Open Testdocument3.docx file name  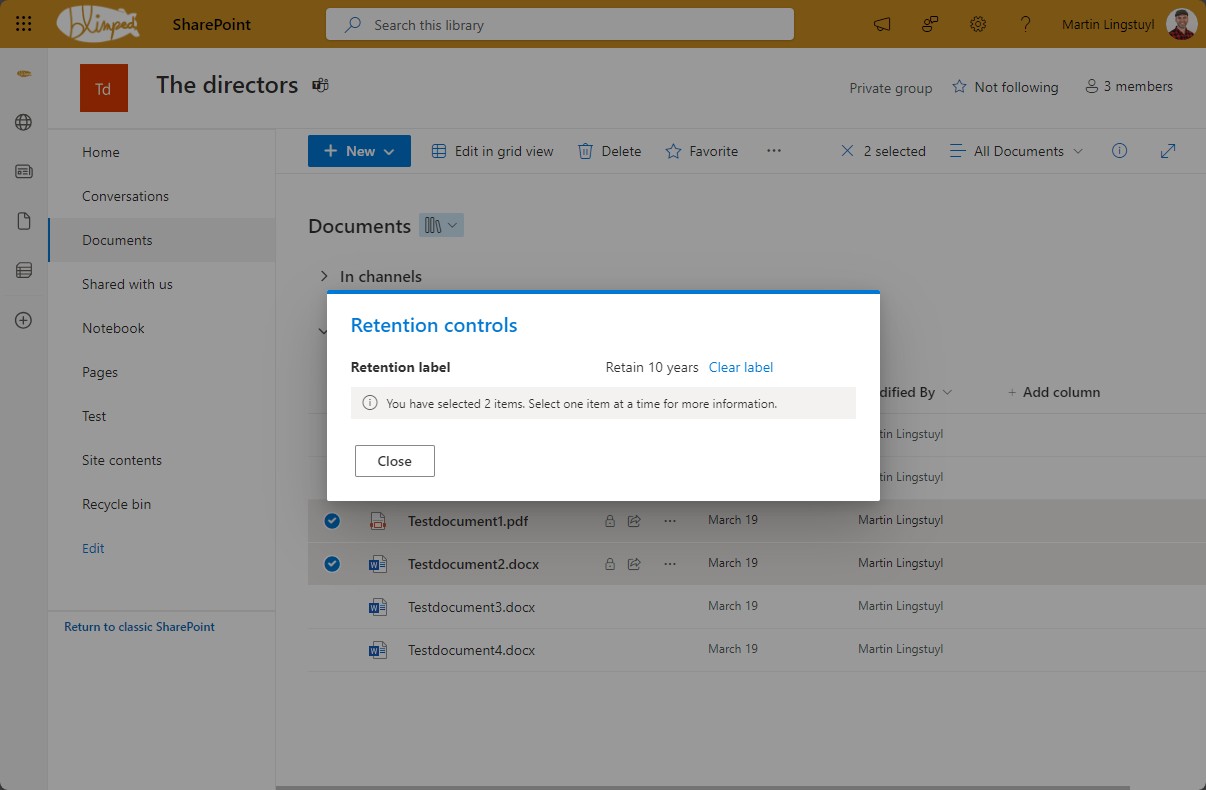click(x=471, y=607)
